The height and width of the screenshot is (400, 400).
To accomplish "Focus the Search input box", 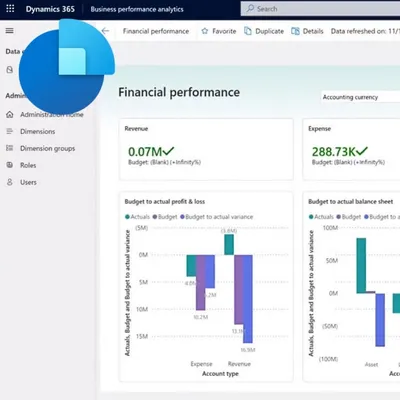I will coord(320,9).
